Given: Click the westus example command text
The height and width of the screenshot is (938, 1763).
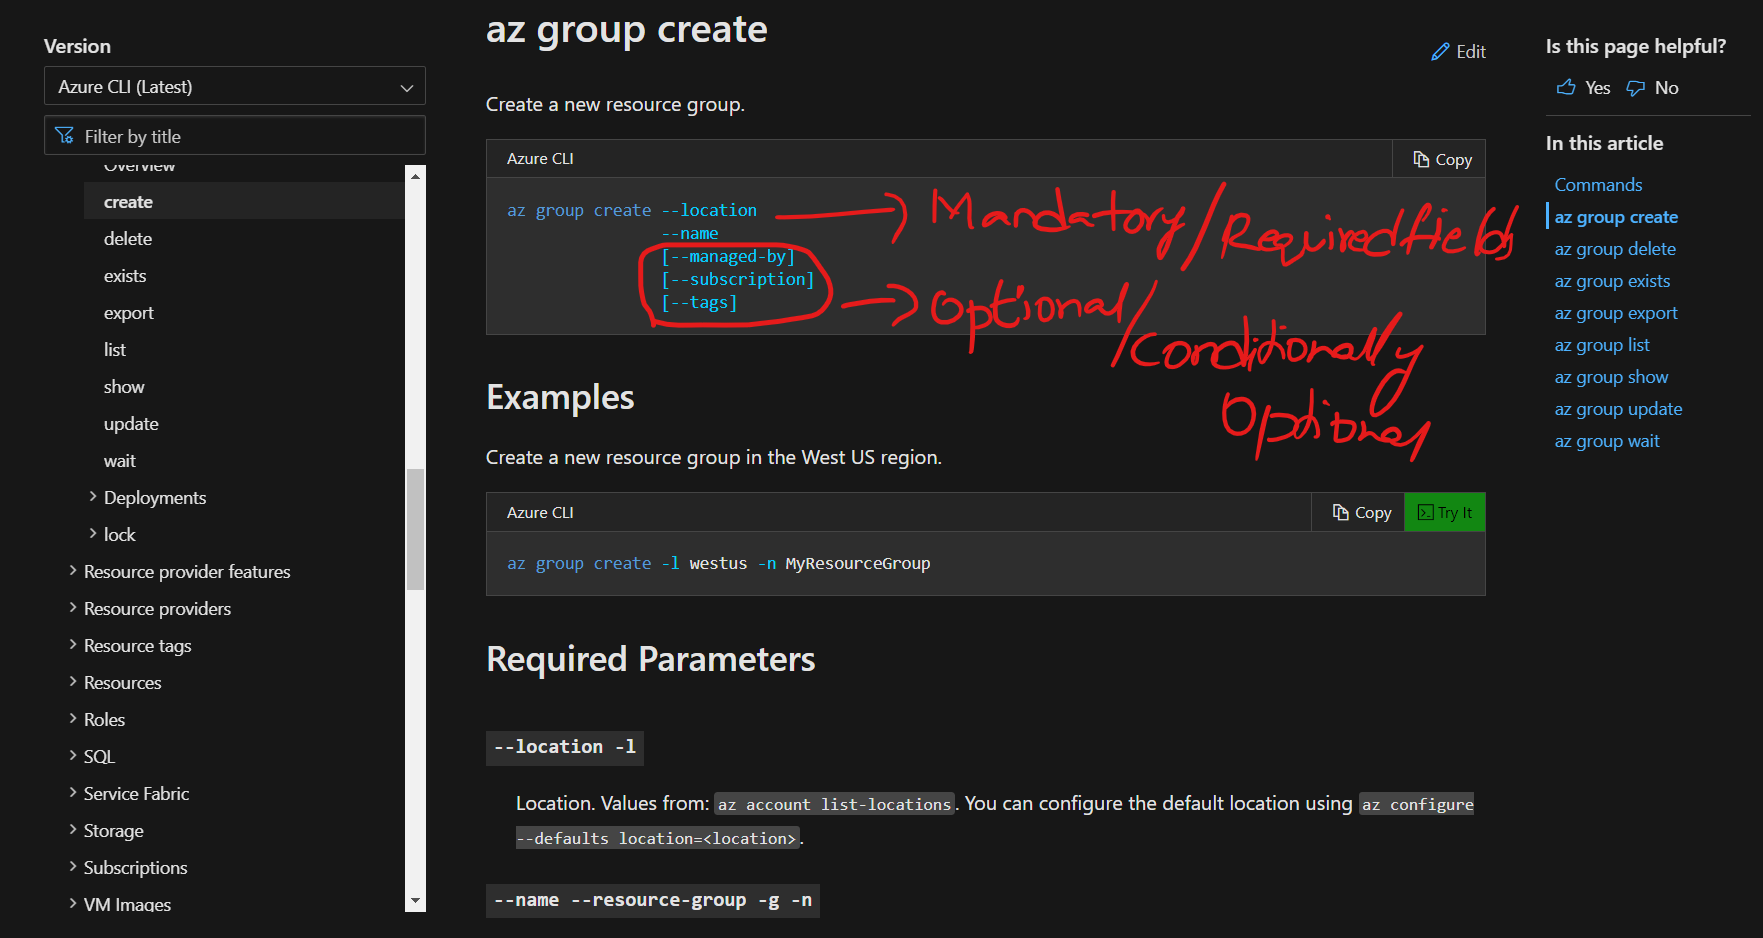Looking at the screenshot, I should click(x=718, y=564).
